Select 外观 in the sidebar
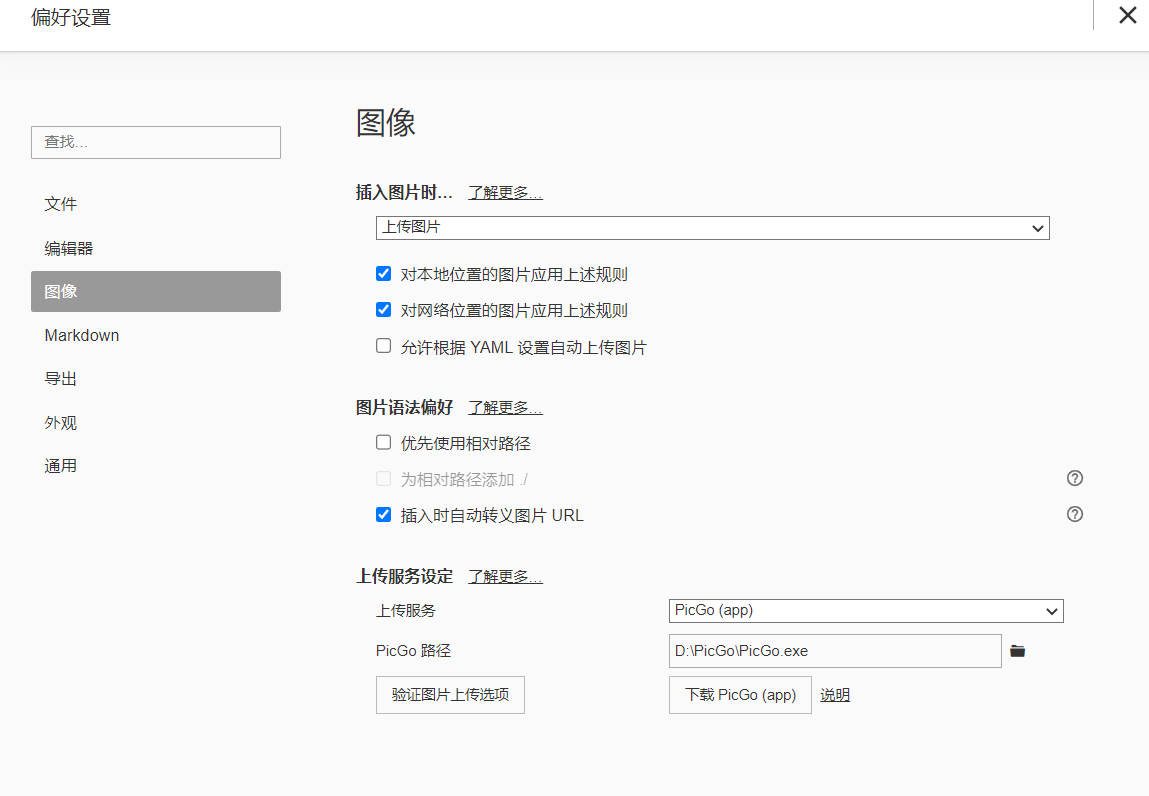Viewport: 1149px width, 796px height. click(x=61, y=423)
